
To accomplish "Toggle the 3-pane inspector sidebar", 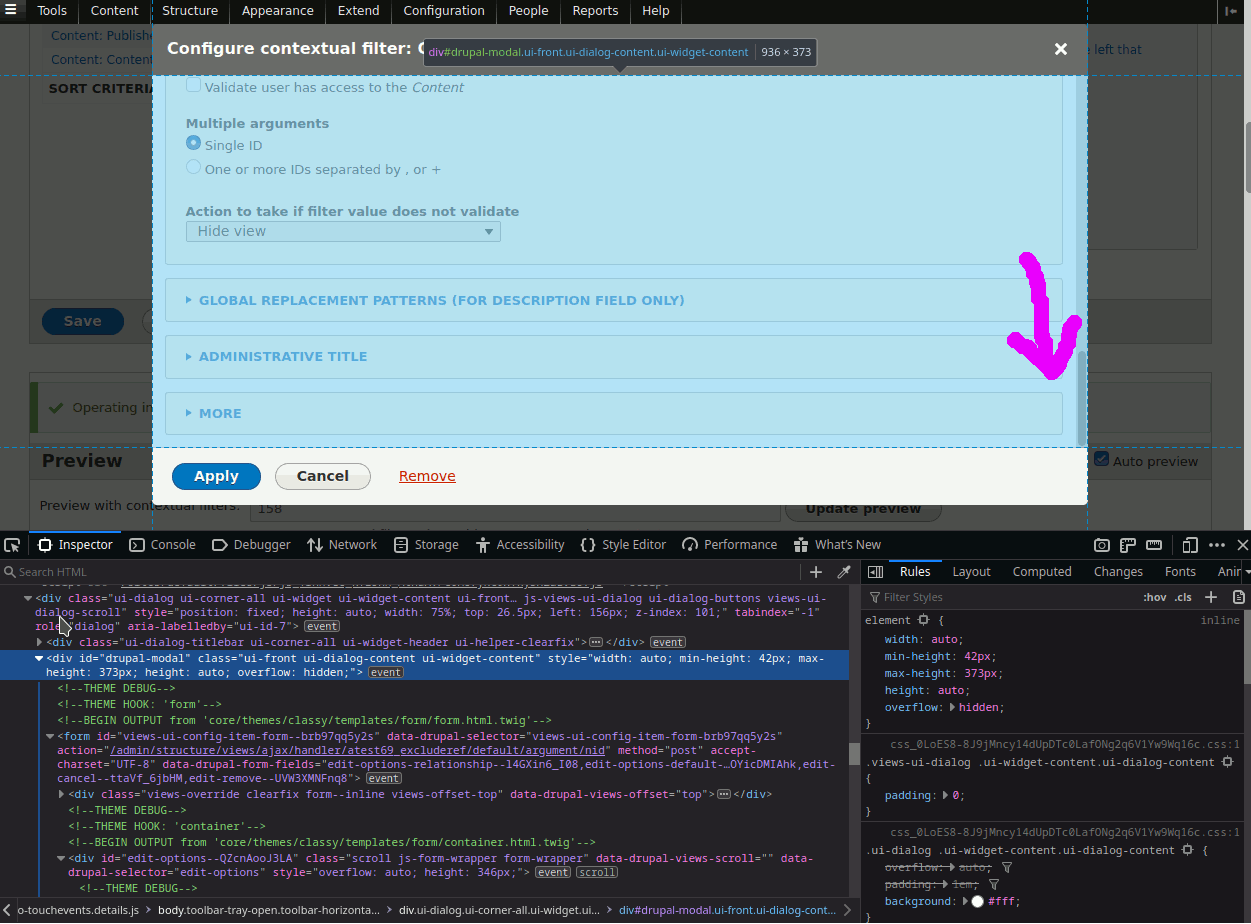I will pos(875,572).
